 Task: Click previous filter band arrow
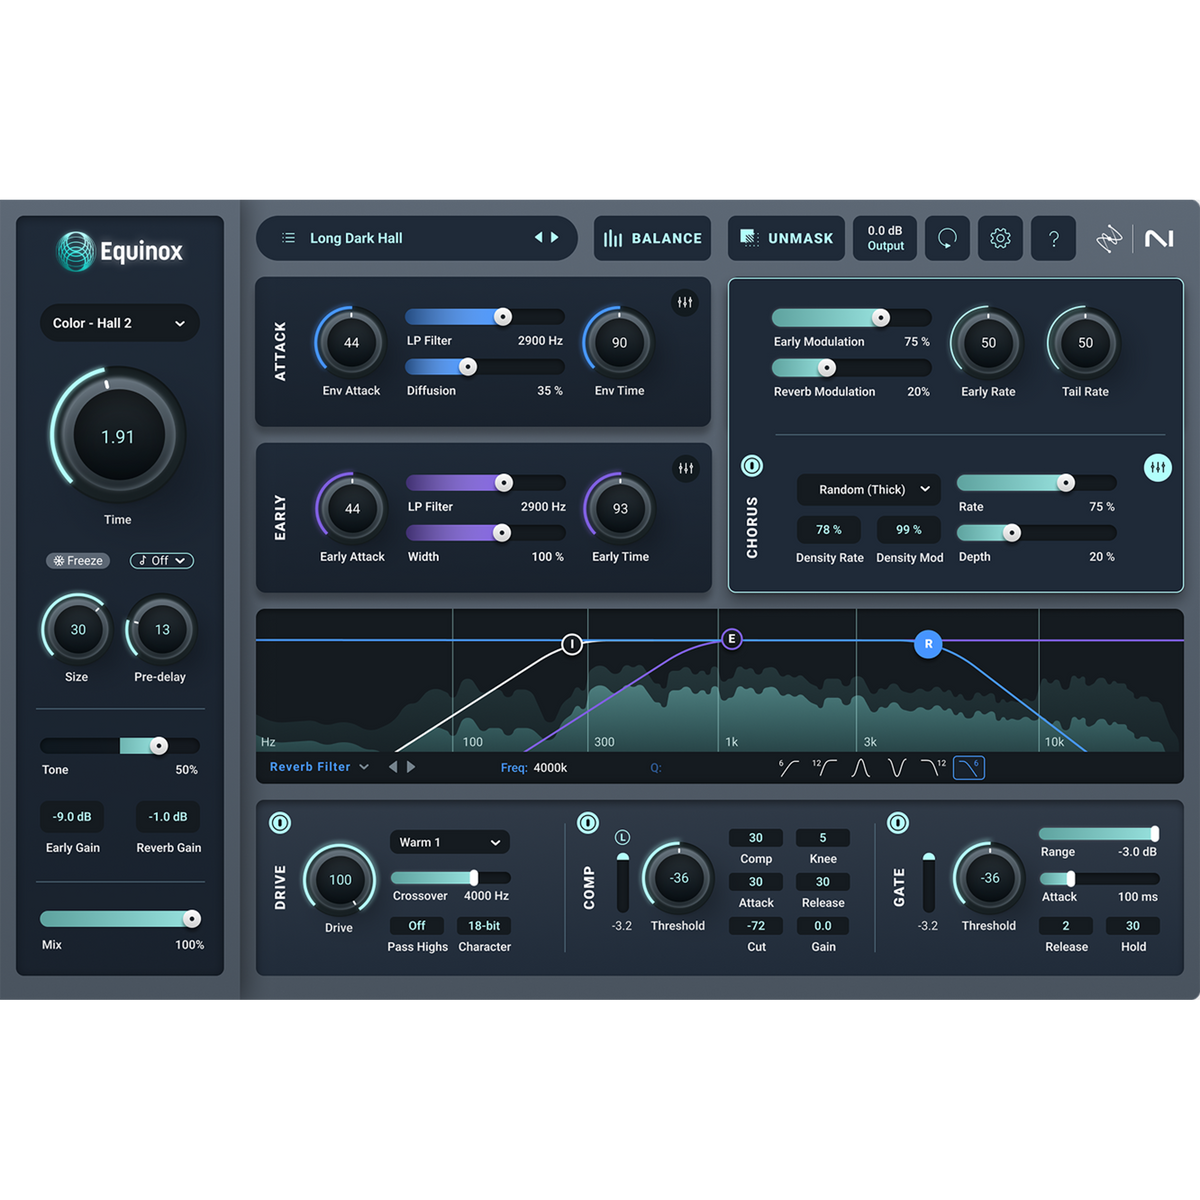click(x=393, y=767)
